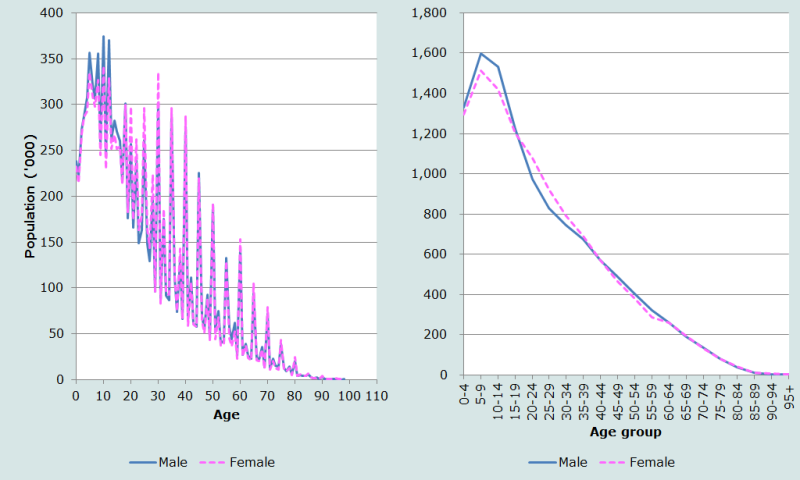Click the 150 value on left chart's y-axis
This screenshot has width=800, height=480.
pos(52,242)
